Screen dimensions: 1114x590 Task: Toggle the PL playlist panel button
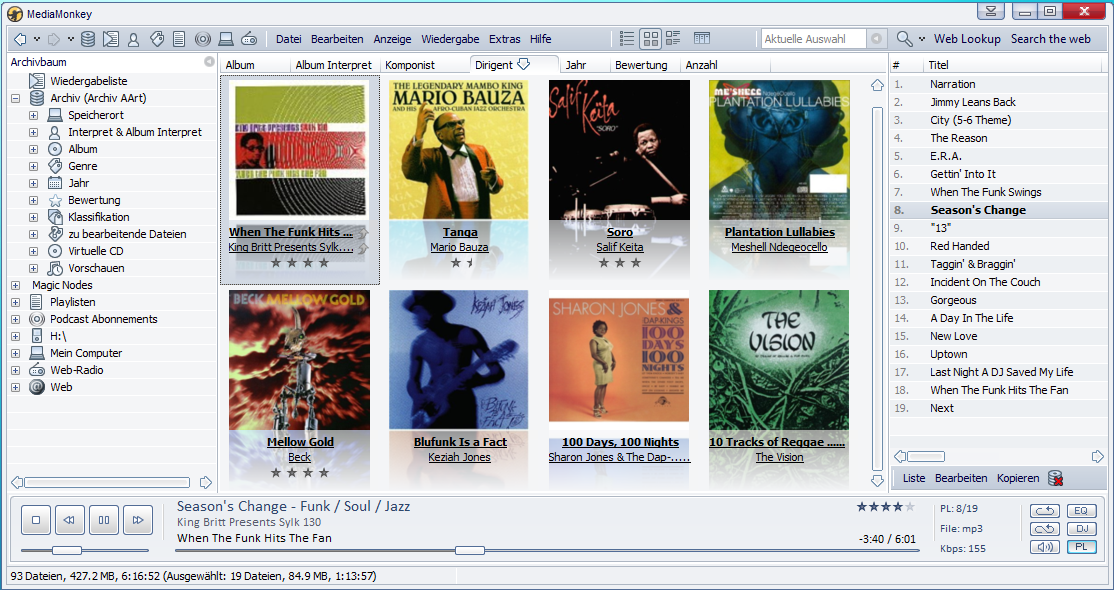coord(1081,547)
